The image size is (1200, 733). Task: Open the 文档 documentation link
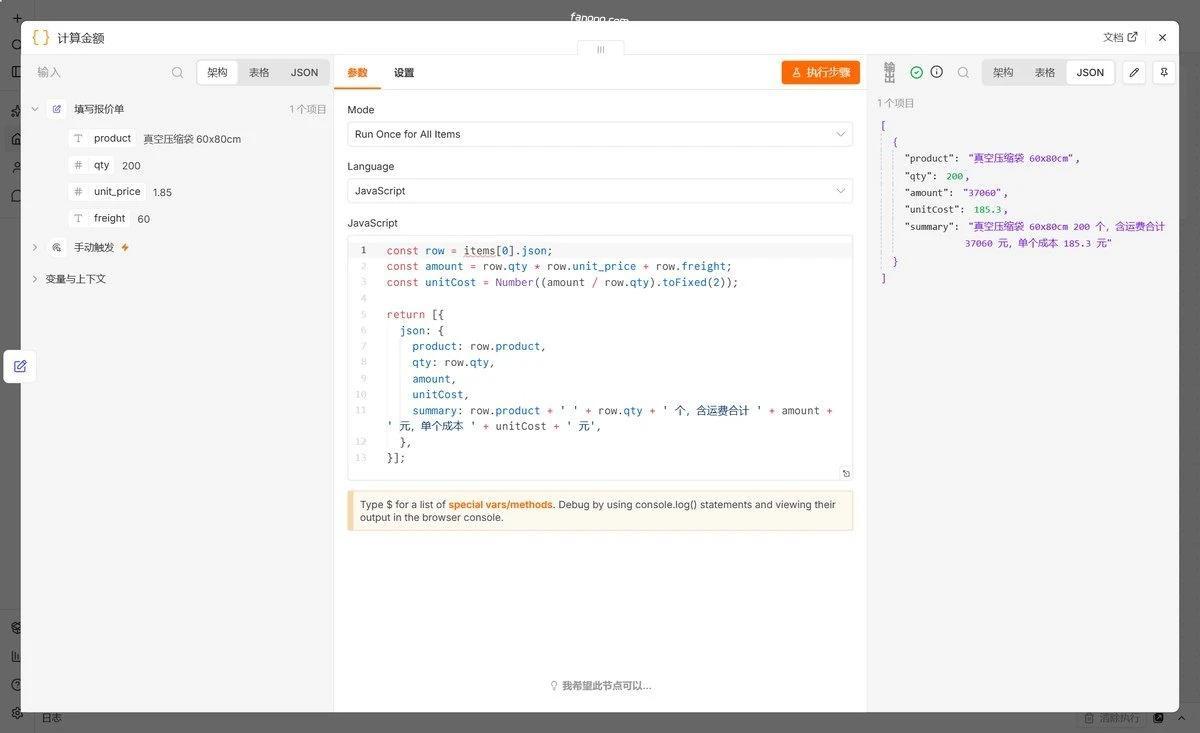[1120, 37]
